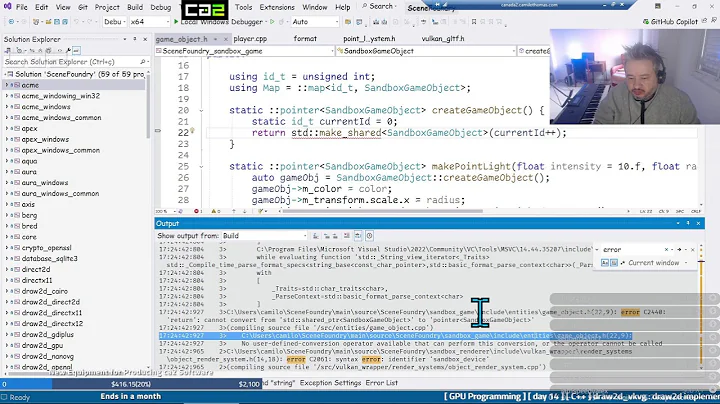The image size is (720, 404).
Task: Click the Solution Explorer vertical scrollbar
Action: tap(148, 110)
